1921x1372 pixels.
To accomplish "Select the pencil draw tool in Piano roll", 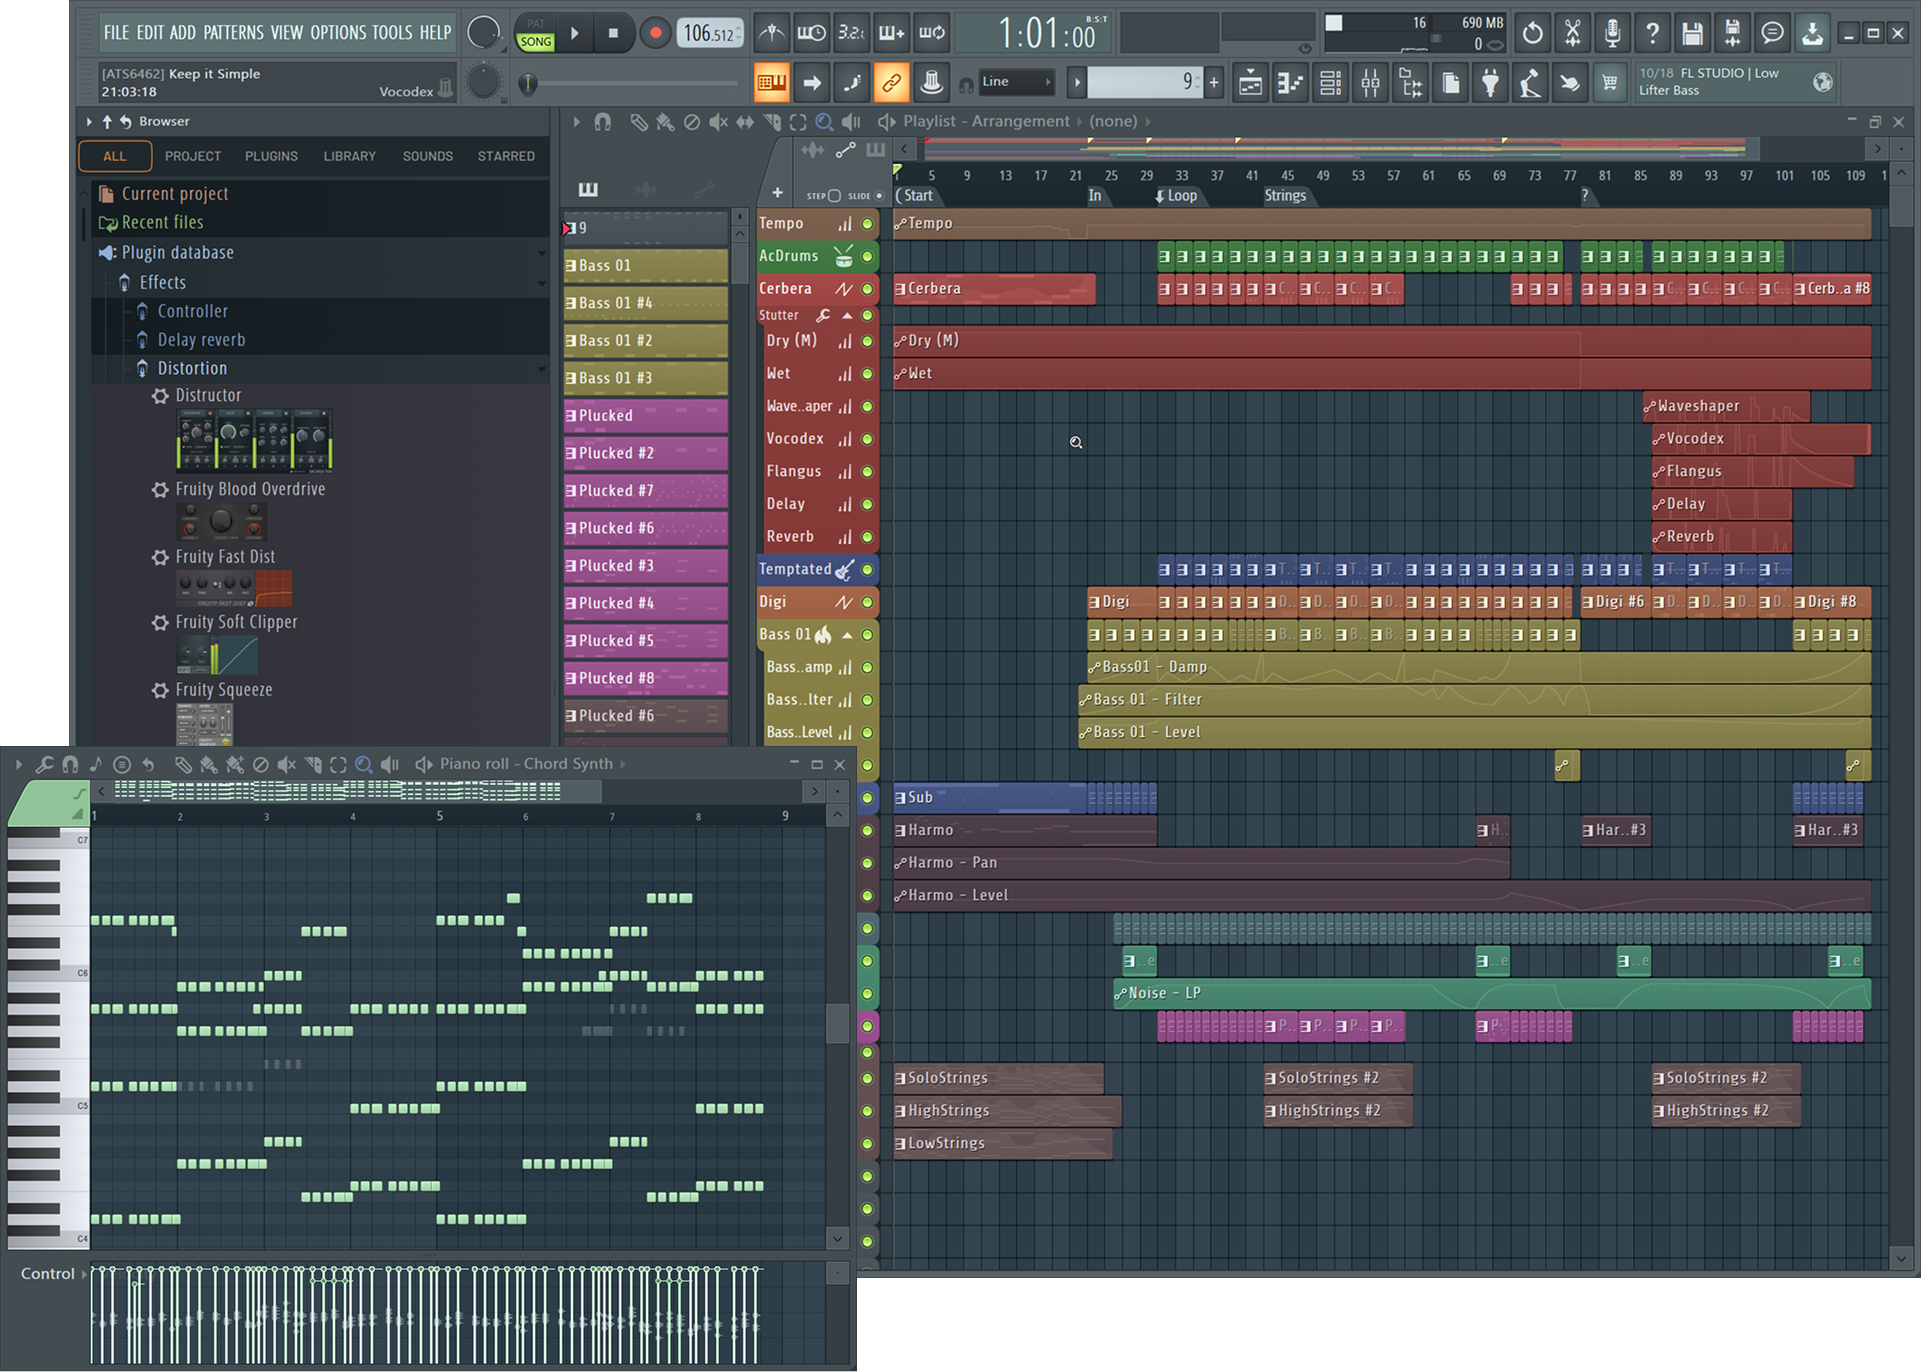I will click(182, 765).
